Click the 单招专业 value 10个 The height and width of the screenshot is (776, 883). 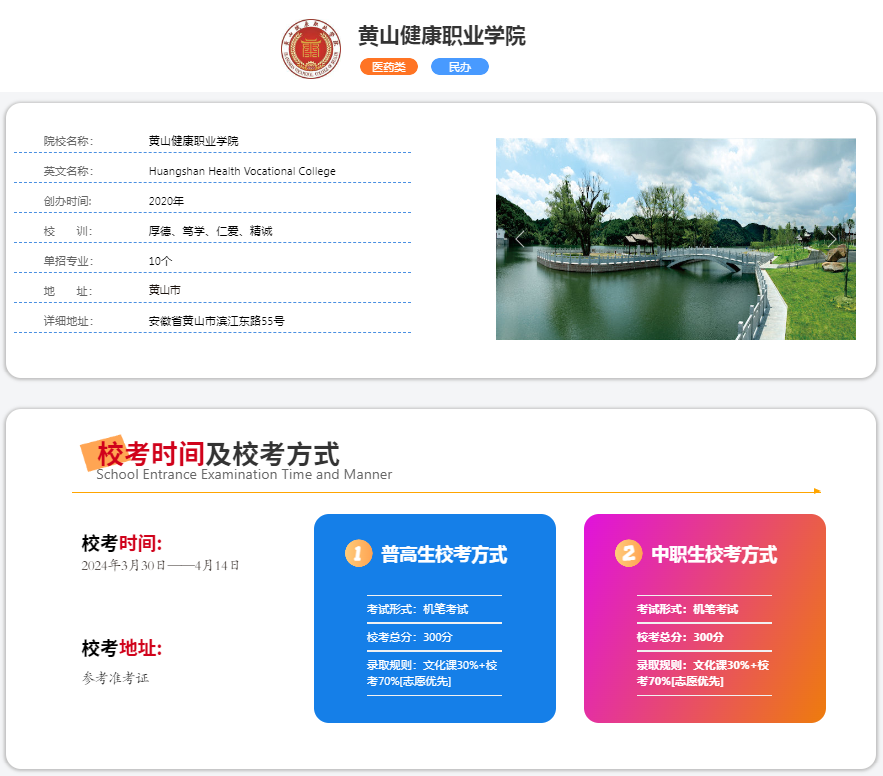160,261
